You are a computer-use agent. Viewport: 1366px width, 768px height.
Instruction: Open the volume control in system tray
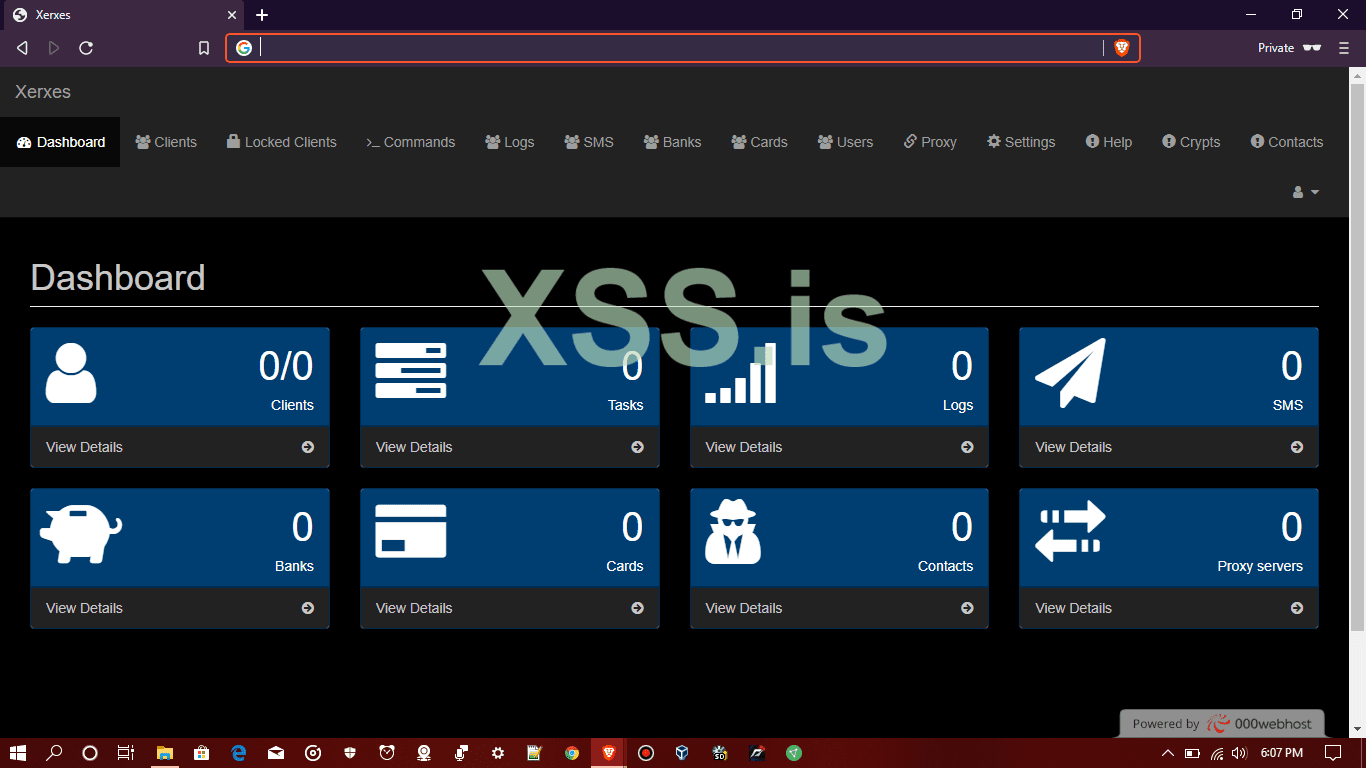pyautogui.click(x=1240, y=753)
